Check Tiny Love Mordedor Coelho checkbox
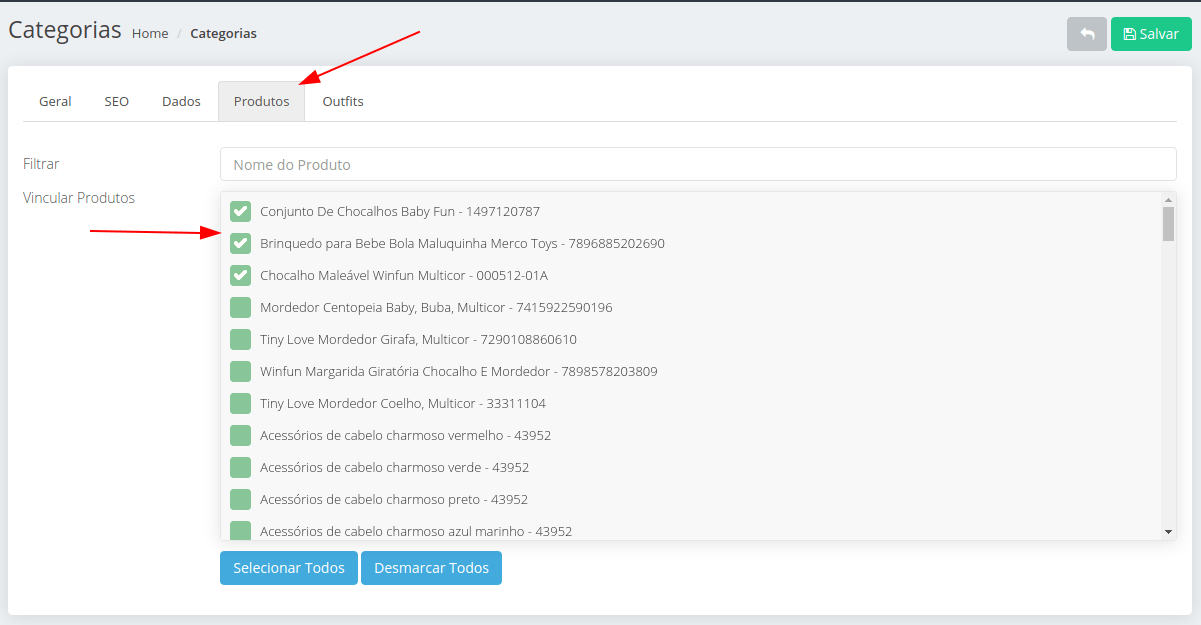The image size is (1201, 625). pos(240,403)
